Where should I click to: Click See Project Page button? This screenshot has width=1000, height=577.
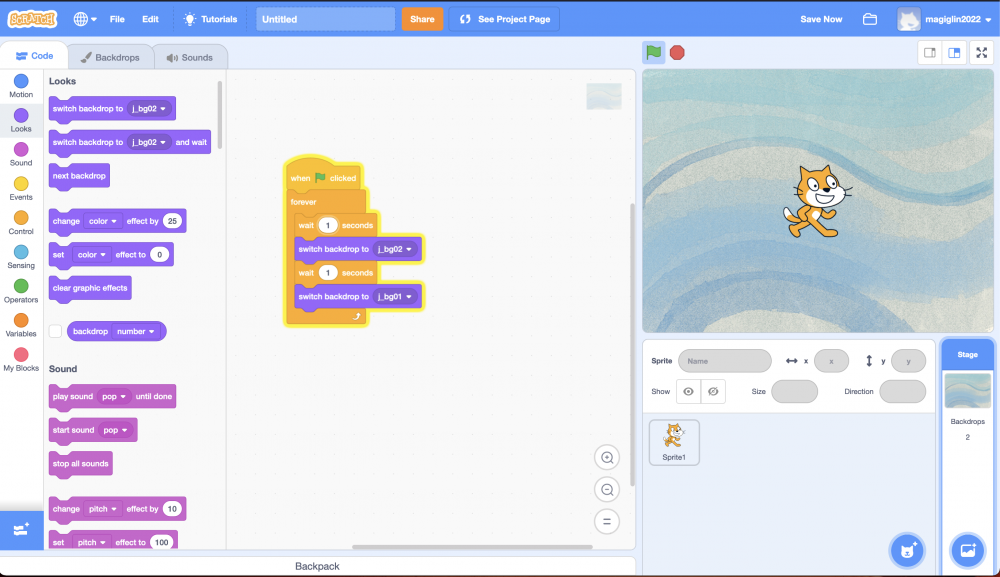[x=504, y=19]
